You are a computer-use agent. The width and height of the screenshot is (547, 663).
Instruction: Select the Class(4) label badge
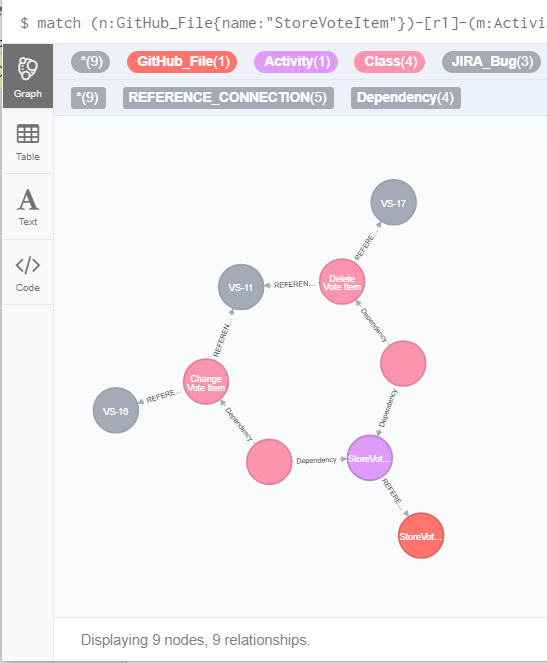click(x=390, y=62)
